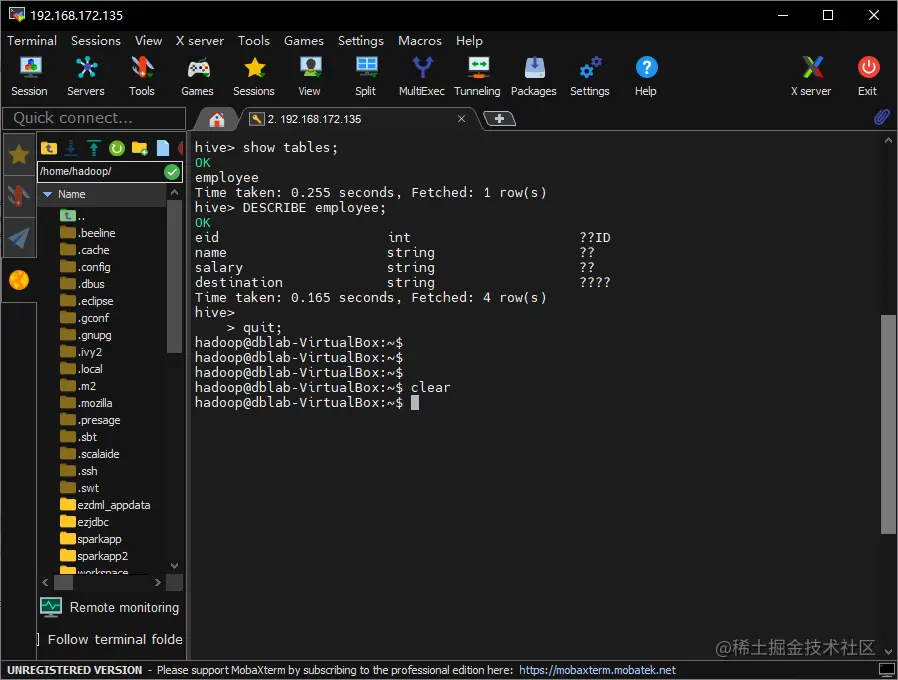
Task: Click the SFTP upload arrow icon
Action: pyautogui.click(x=94, y=148)
